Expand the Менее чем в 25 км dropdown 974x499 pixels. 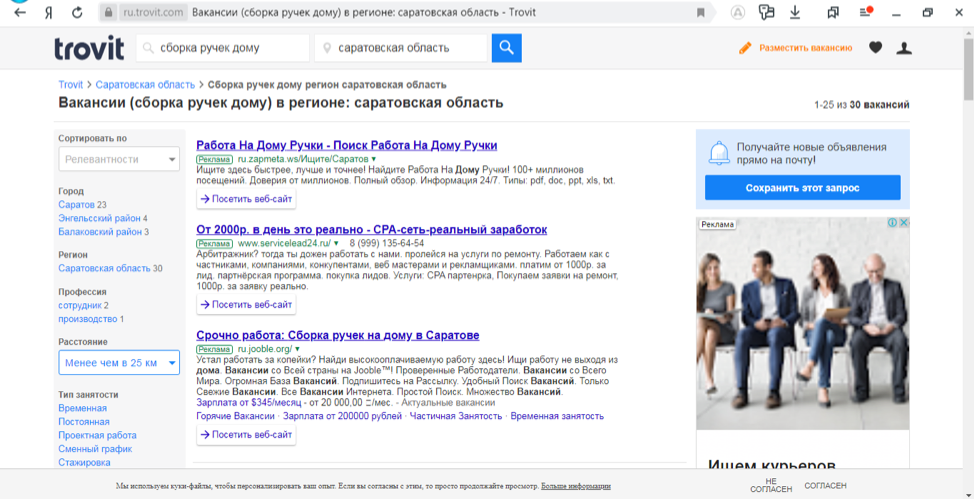click(x=118, y=362)
